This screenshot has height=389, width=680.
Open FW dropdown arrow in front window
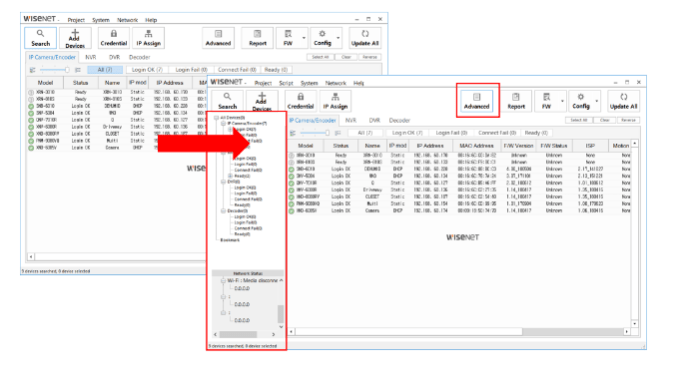point(562,101)
